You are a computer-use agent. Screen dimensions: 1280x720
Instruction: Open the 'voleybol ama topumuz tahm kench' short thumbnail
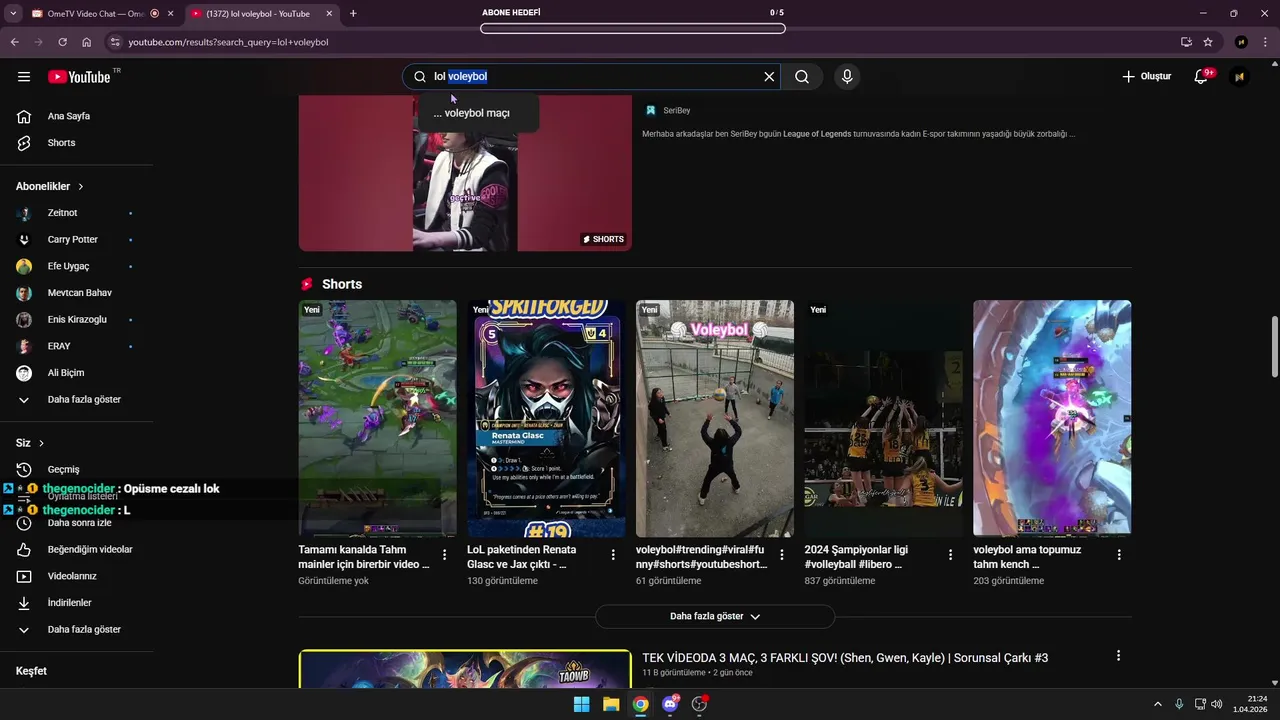coord(1052,419)
